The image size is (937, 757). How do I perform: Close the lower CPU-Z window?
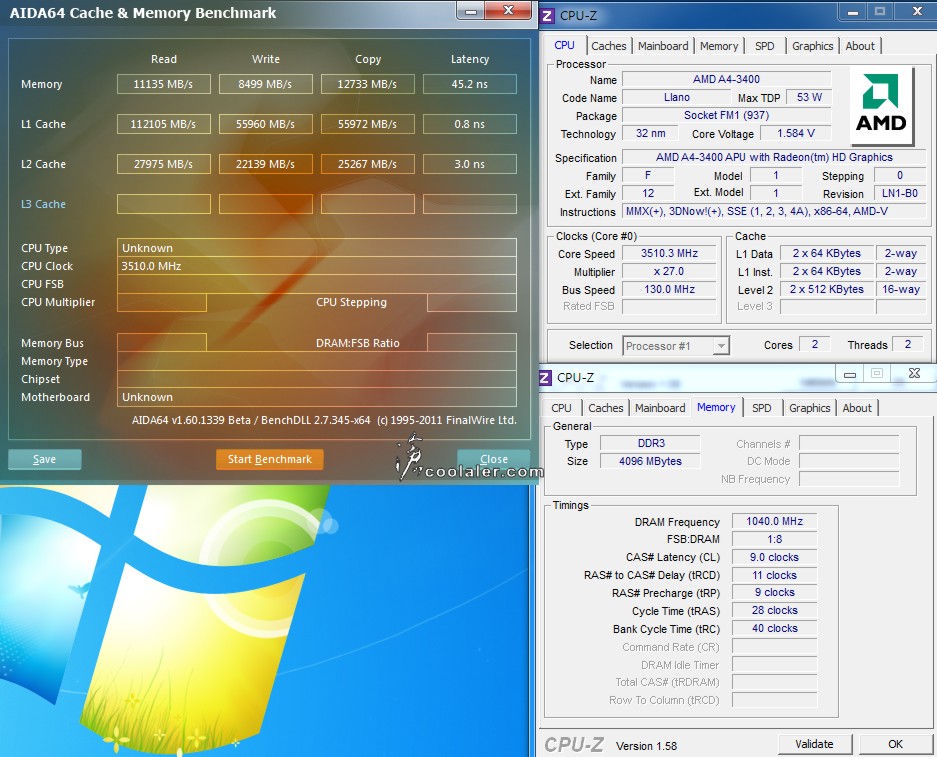coord(913,374)
